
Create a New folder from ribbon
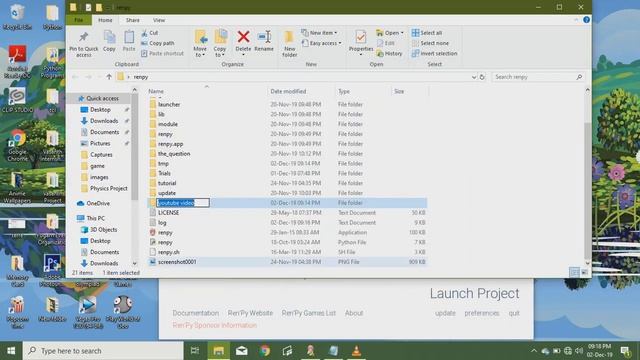289,44
